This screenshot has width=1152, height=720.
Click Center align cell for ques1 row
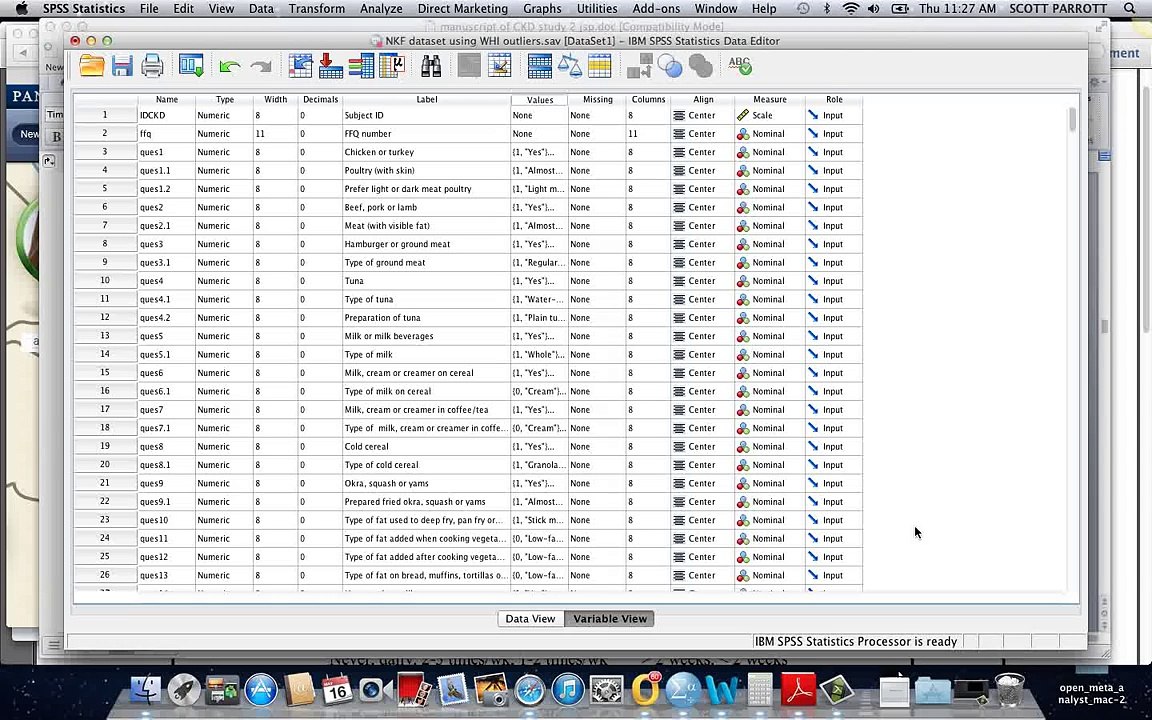(x=702, y=152)
